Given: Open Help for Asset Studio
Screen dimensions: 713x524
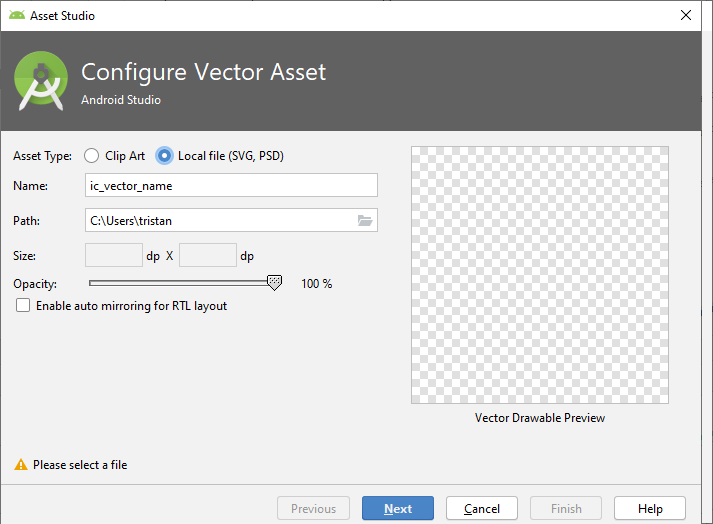Looking at the screenshot, I should 650,508.
